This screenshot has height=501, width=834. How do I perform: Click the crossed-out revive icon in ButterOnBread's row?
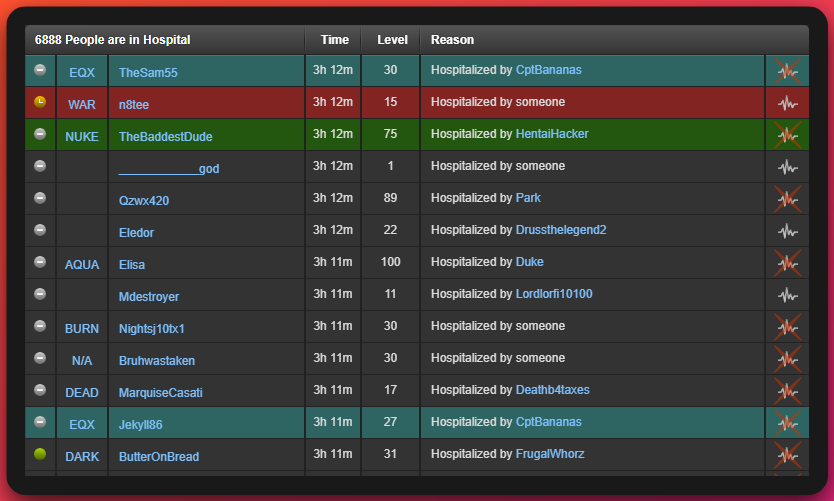[x=787, y=455]
